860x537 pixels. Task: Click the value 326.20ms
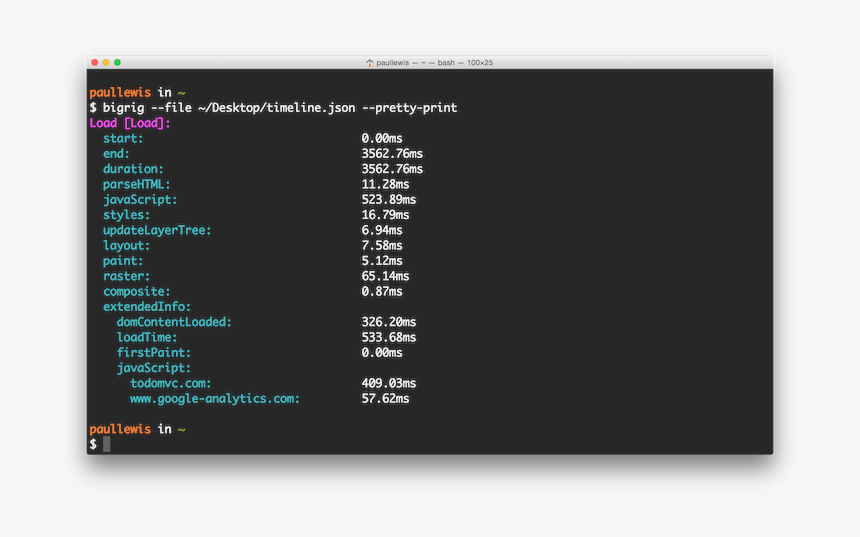pos(388,322)
